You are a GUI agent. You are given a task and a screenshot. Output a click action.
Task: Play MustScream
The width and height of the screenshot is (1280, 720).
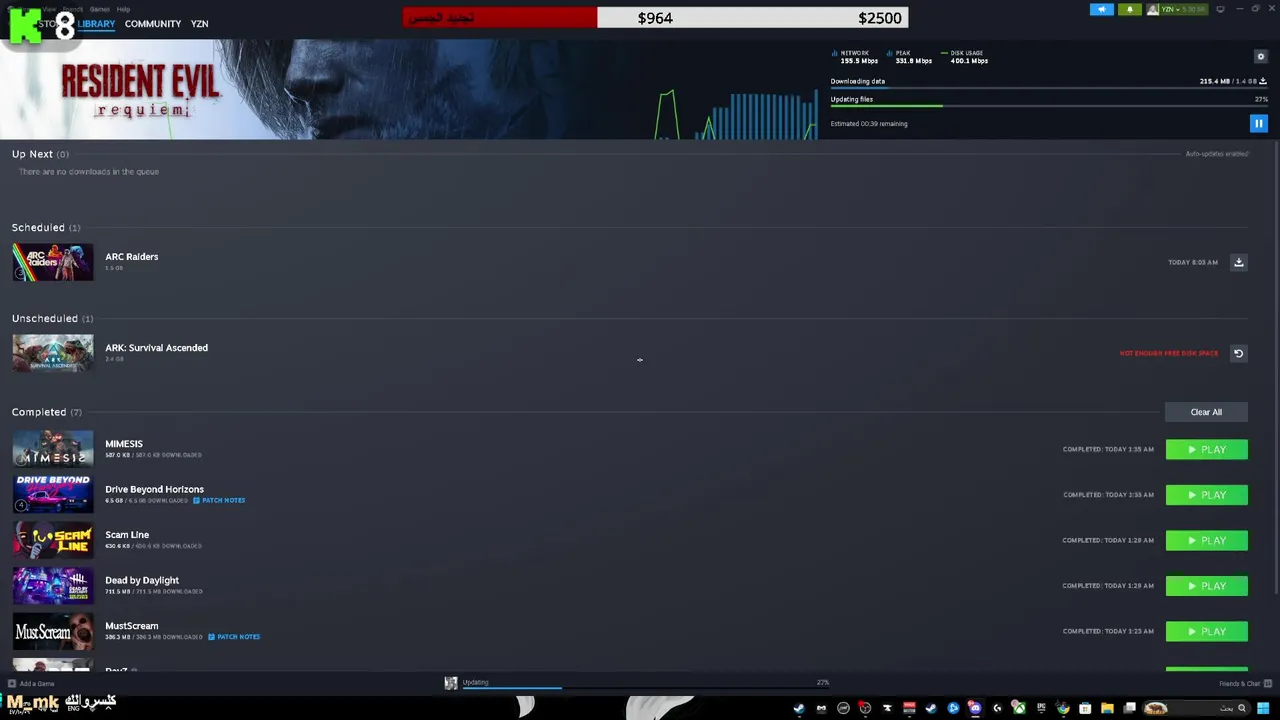coord(1206,631)
